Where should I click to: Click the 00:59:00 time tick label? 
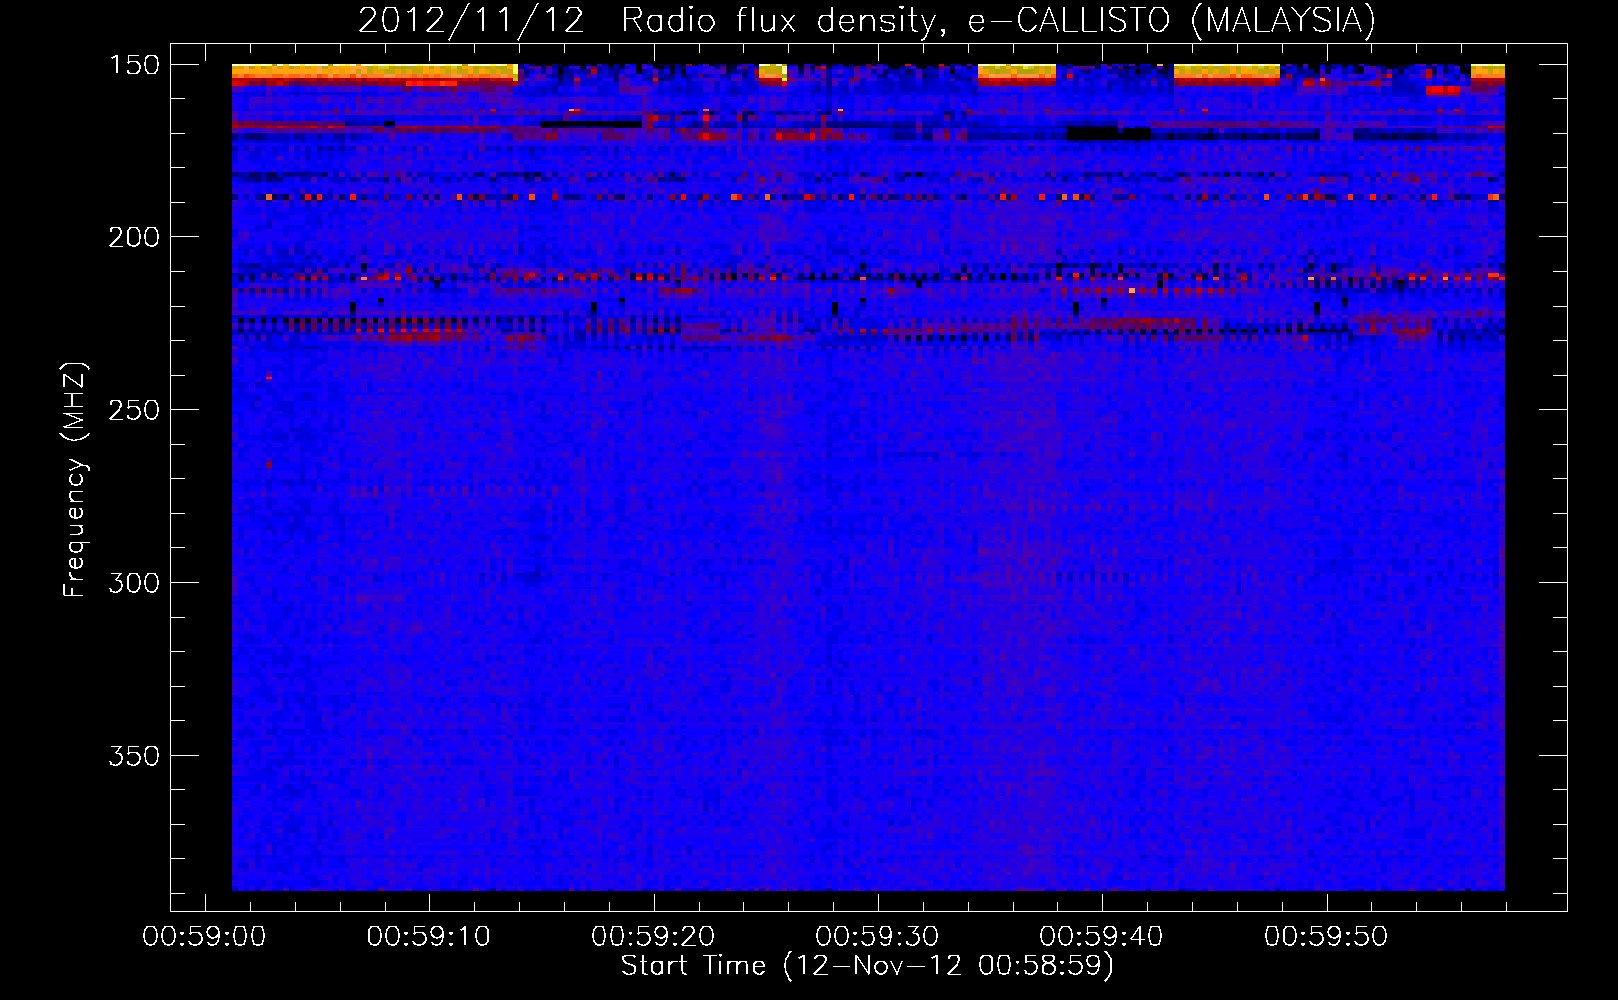[x=205, y=937]
